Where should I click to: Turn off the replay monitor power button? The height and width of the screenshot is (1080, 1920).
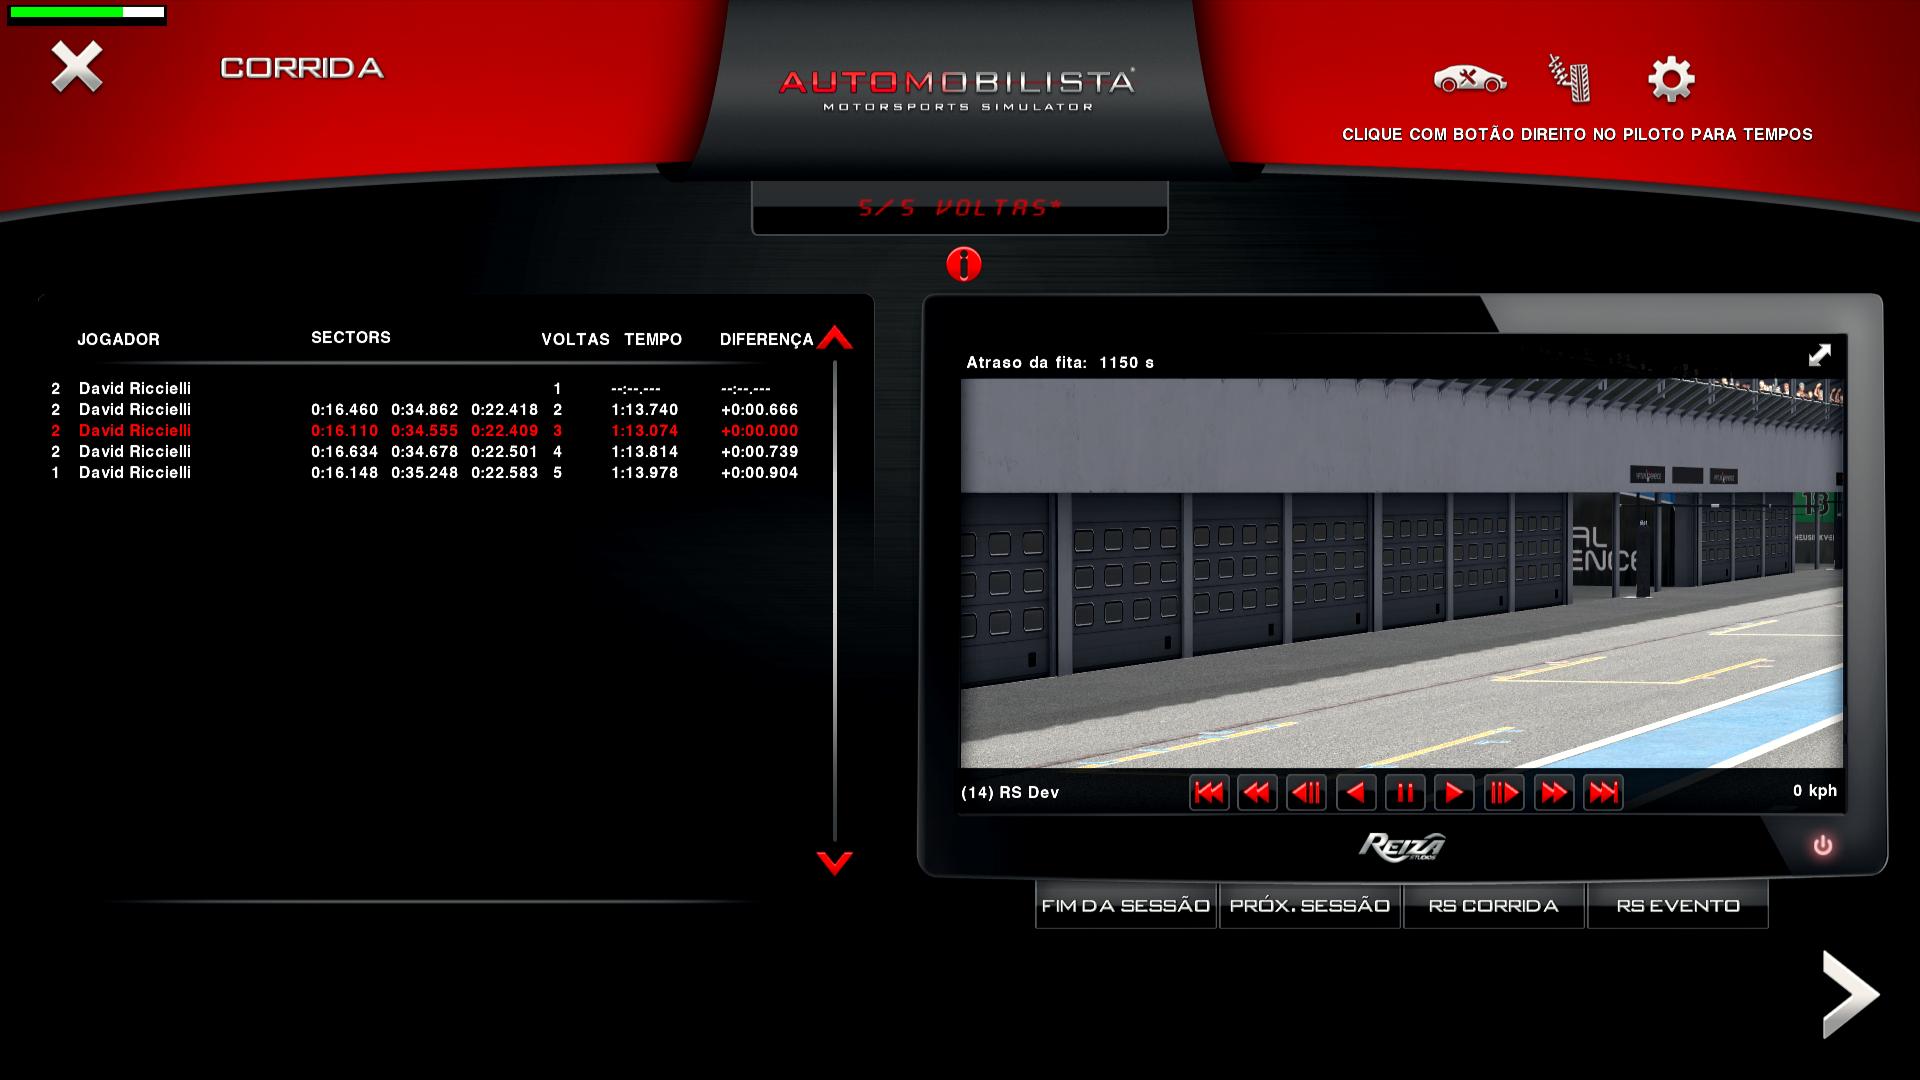[1823, 846]
